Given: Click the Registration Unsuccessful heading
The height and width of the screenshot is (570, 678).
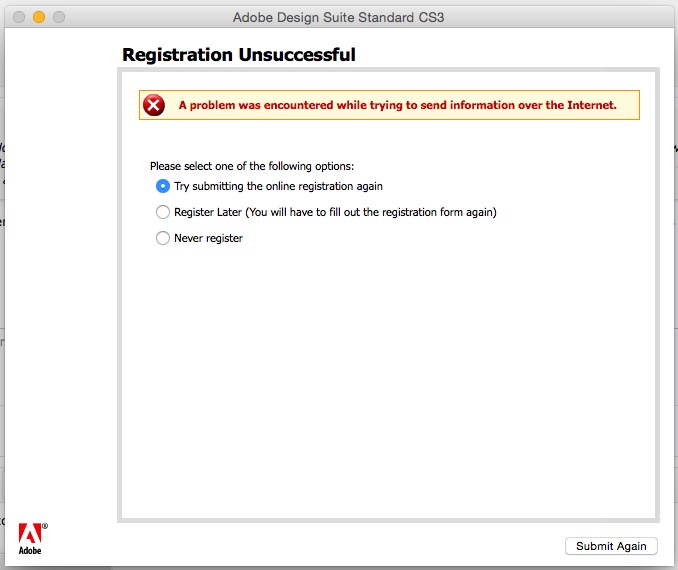Looking at the screenshot, I should tap(239, 55).
